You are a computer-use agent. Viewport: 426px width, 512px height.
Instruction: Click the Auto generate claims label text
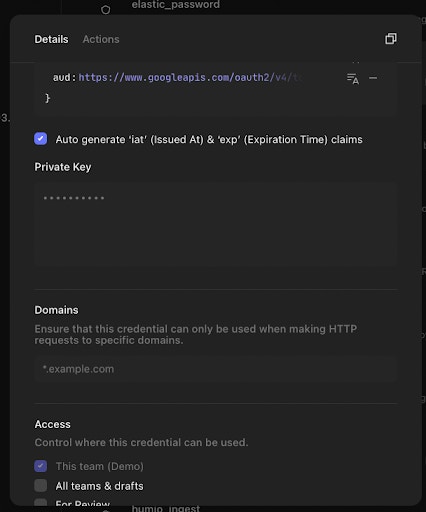tap(209, 139)
